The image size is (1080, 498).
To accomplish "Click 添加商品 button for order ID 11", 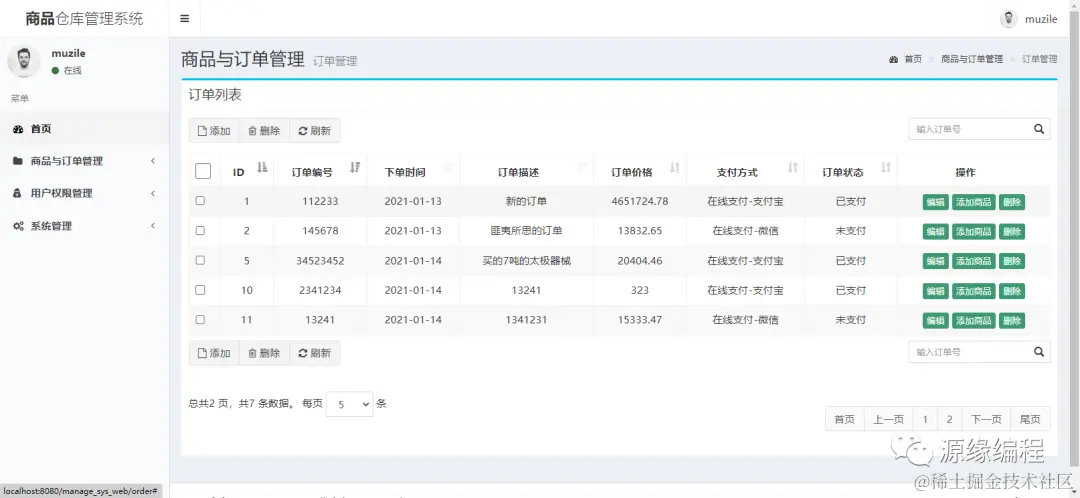I will coord(973,320).
